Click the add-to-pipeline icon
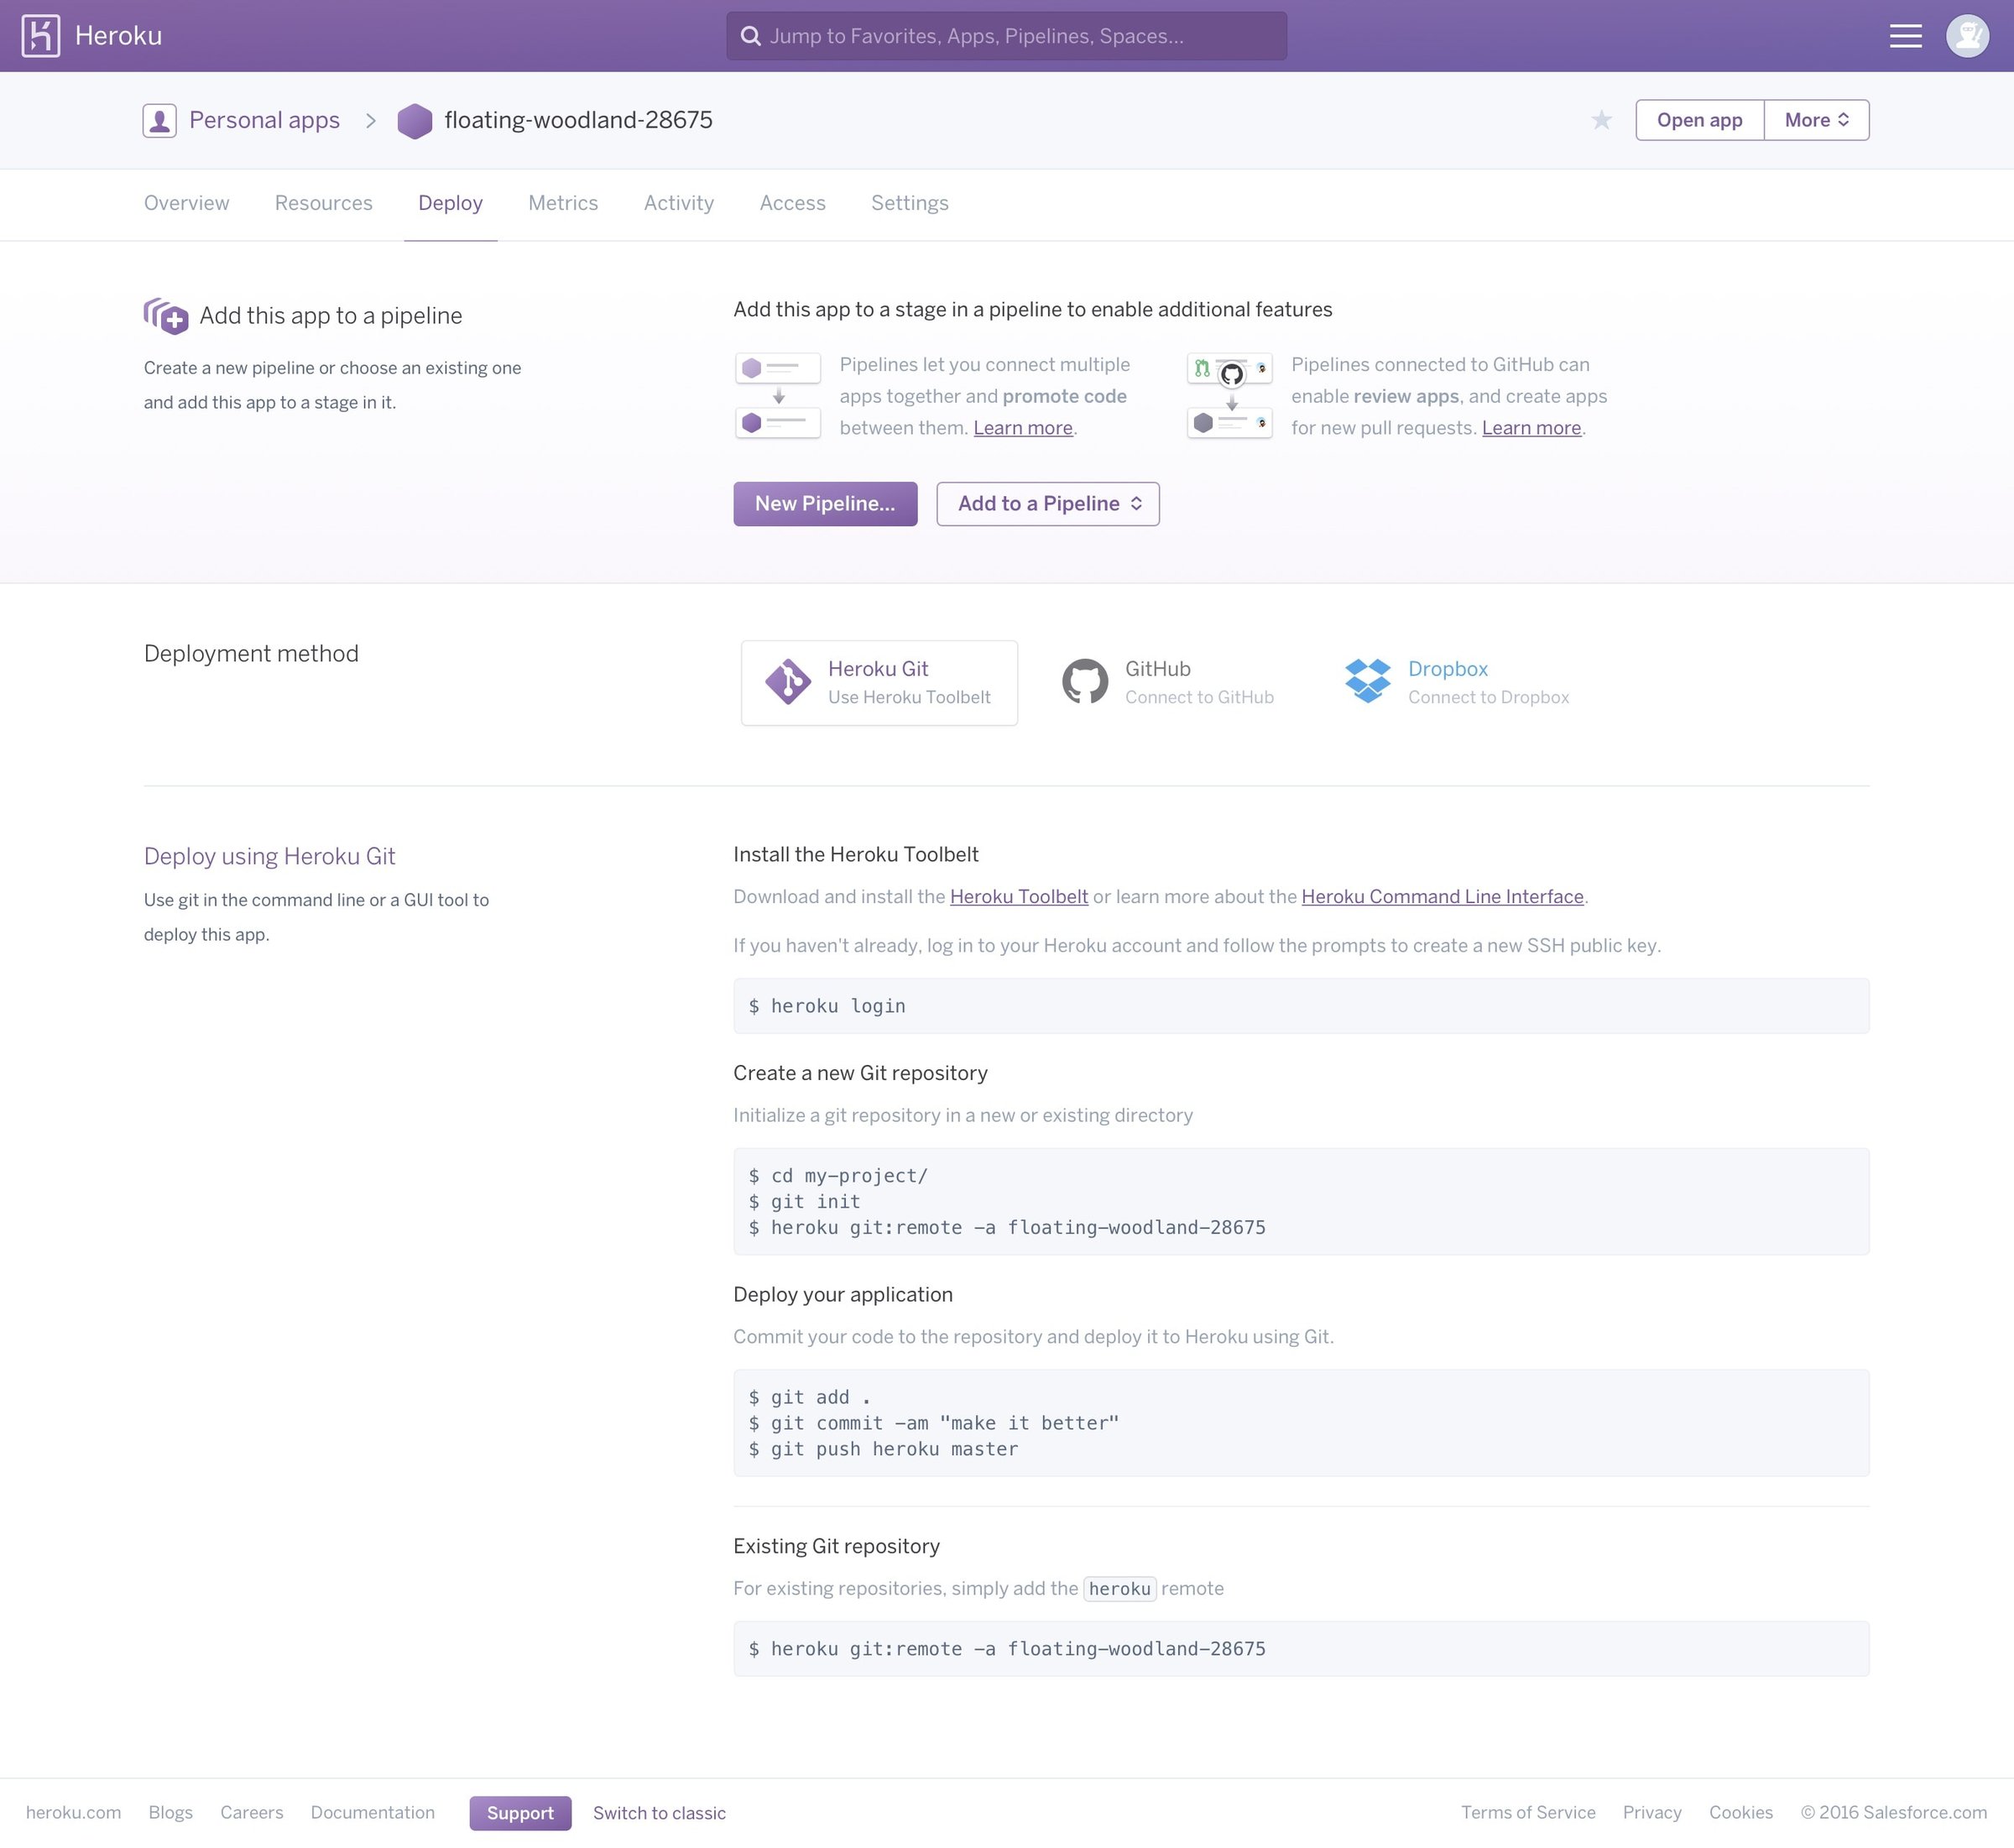 pyautogui.click(x=166, y=316)
